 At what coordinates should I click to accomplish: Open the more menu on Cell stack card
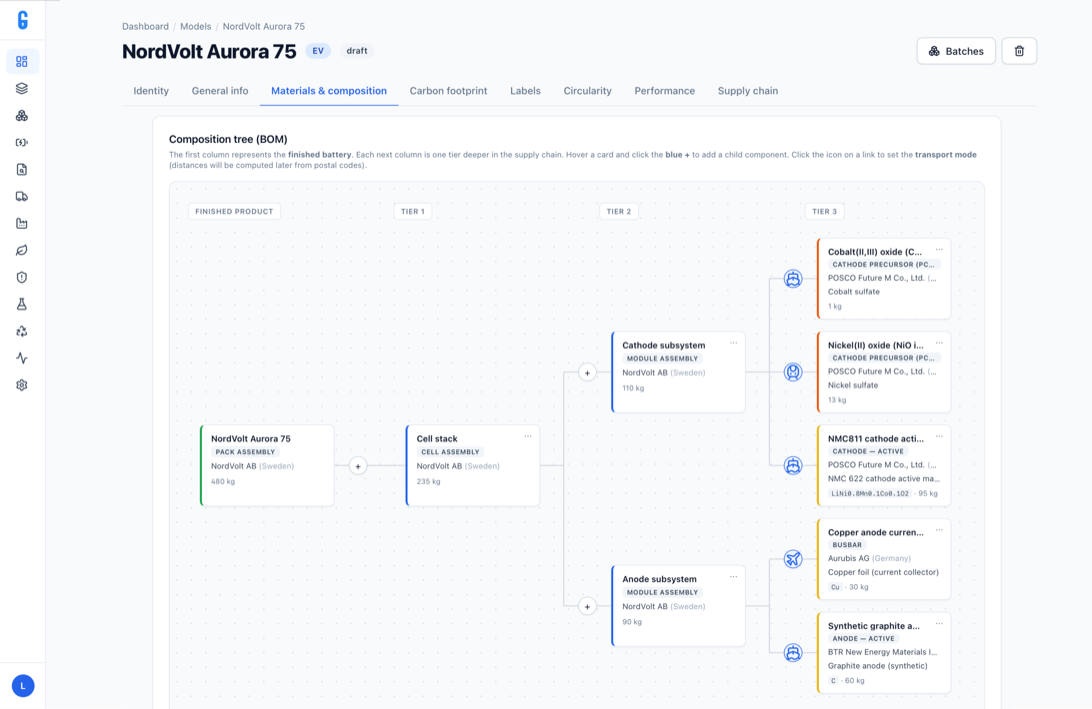click(x=528, y=437)
